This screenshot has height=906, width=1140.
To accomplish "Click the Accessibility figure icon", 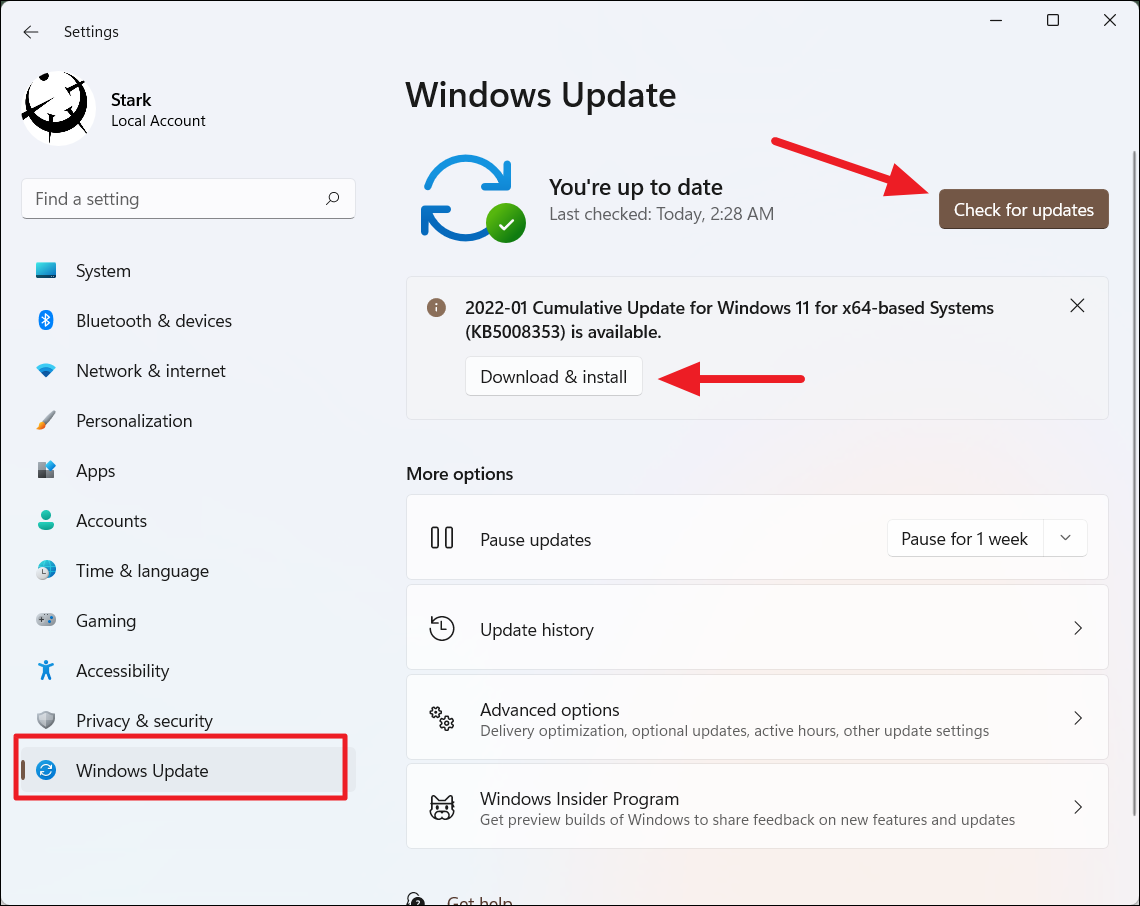I will [x=46, y=670].
